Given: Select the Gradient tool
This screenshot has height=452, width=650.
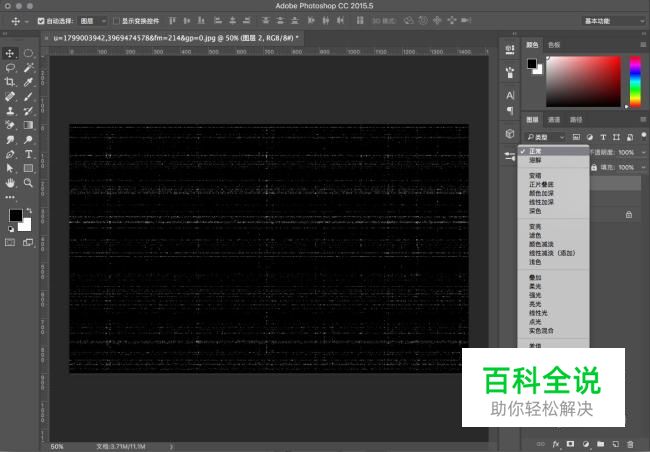Looking at the screenshot, I should 28,125.
